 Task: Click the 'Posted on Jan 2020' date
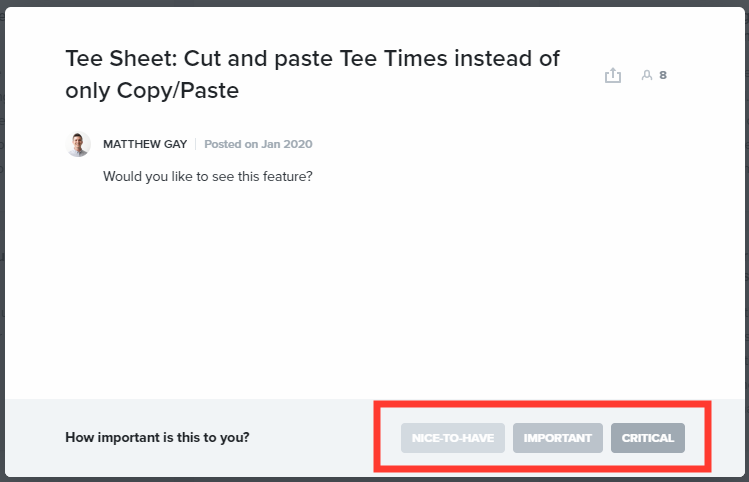[258, 144]
